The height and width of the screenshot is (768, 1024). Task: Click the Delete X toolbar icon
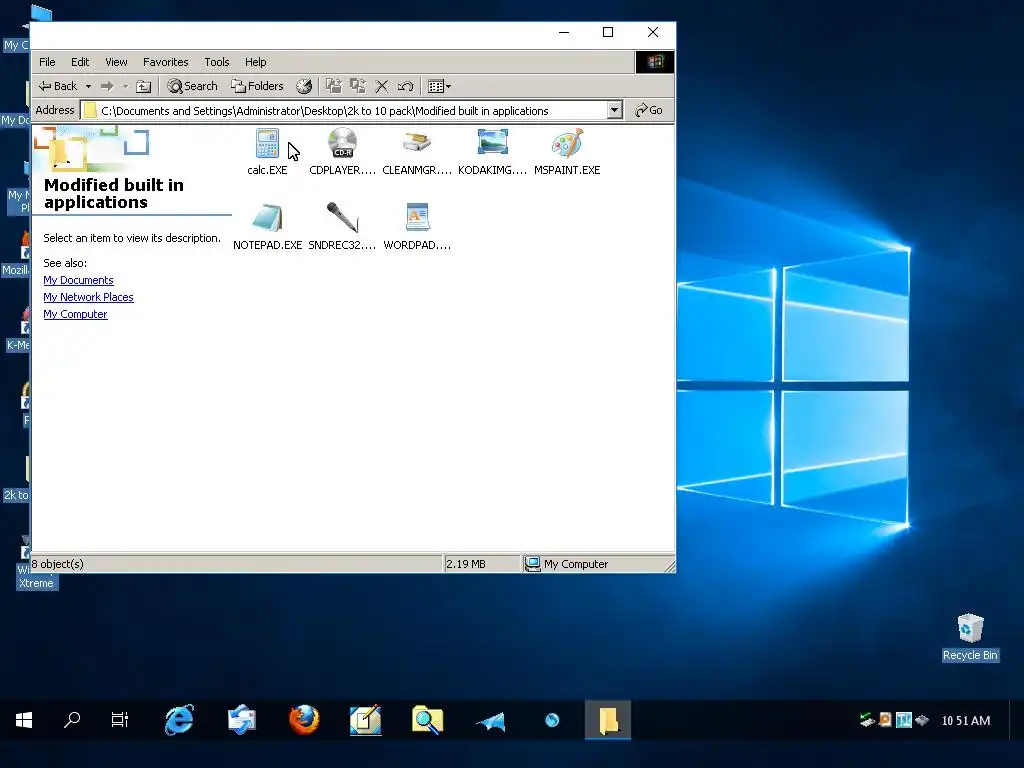pyautogui.click(x=382, y=86)
